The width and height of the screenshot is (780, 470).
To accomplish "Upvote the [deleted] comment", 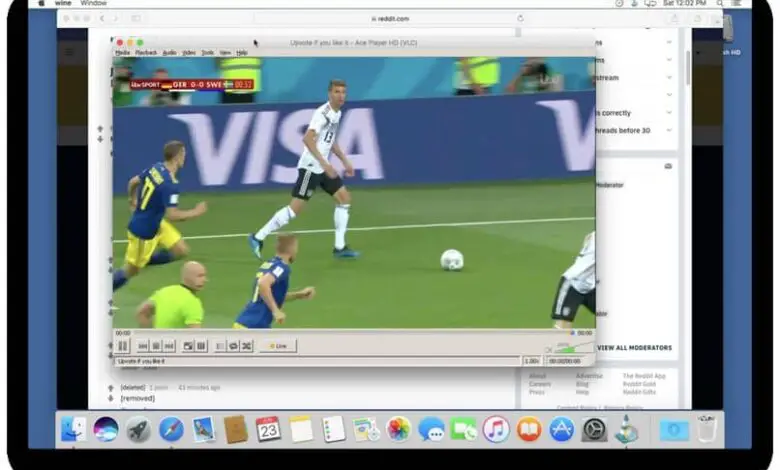I will click(111, 387).
